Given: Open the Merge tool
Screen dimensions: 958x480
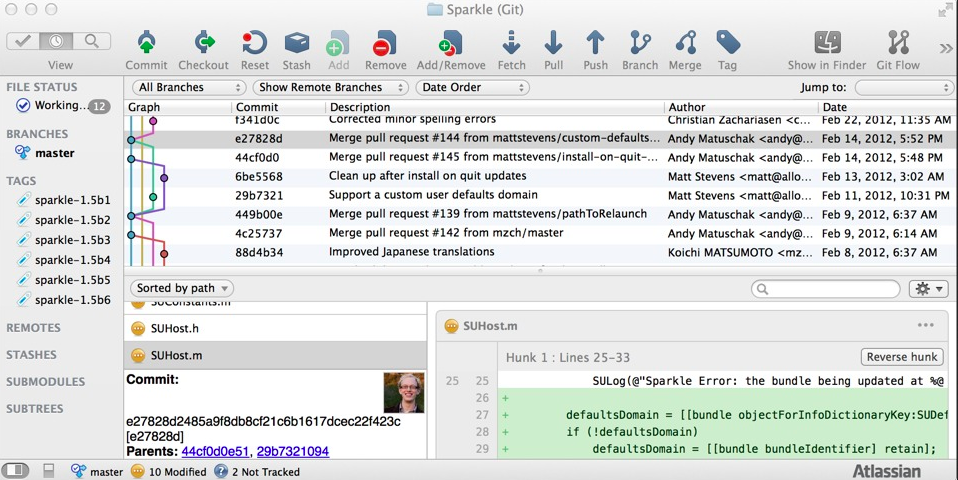Looking at the screenshot, I should (686, 43).
